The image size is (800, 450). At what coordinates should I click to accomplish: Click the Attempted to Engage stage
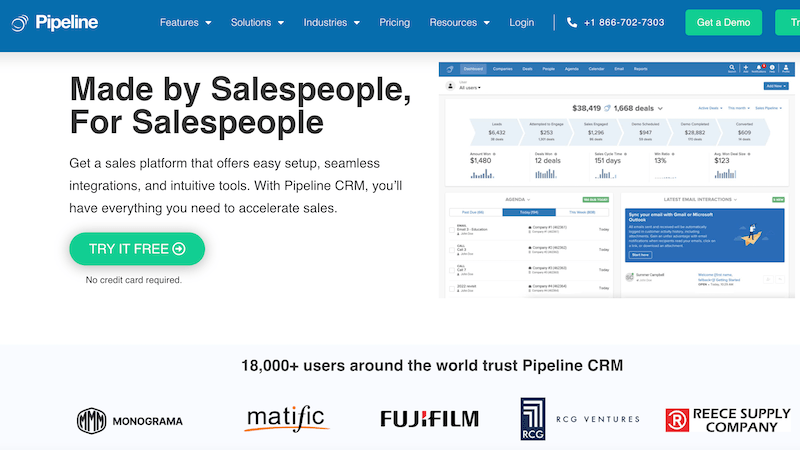click(546, 132)
